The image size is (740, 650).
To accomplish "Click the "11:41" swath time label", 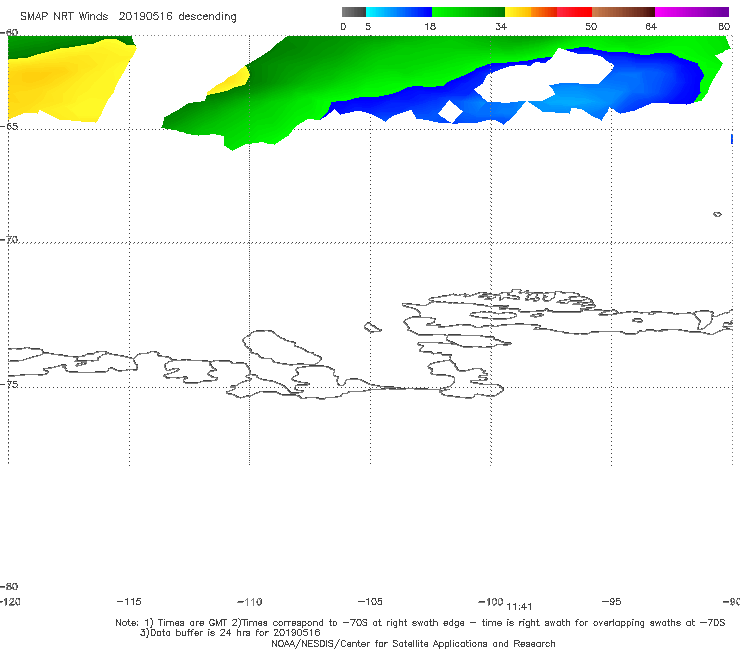I will [519, 607].
